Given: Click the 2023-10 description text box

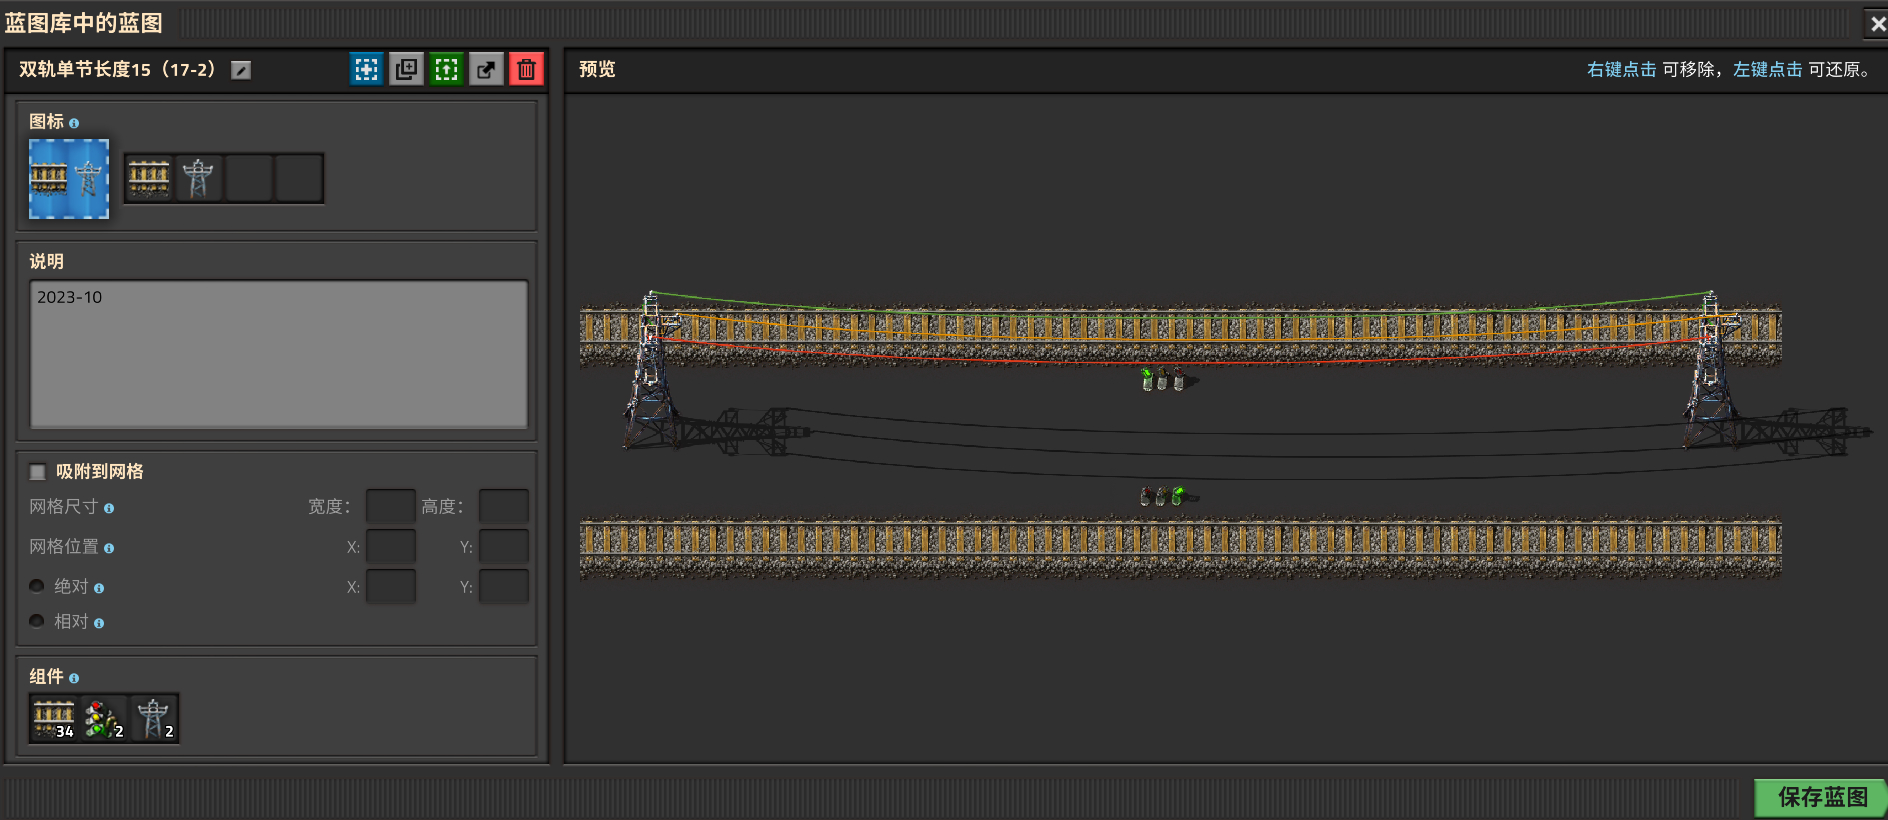Looking at the screenshot, I should 279,354.
